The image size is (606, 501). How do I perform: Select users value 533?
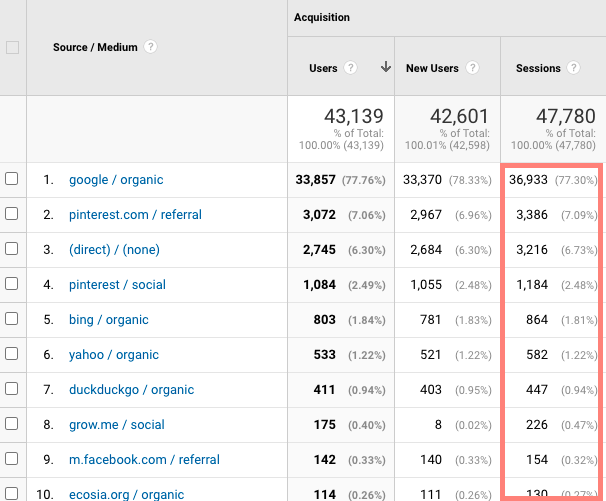click(325, 355)
